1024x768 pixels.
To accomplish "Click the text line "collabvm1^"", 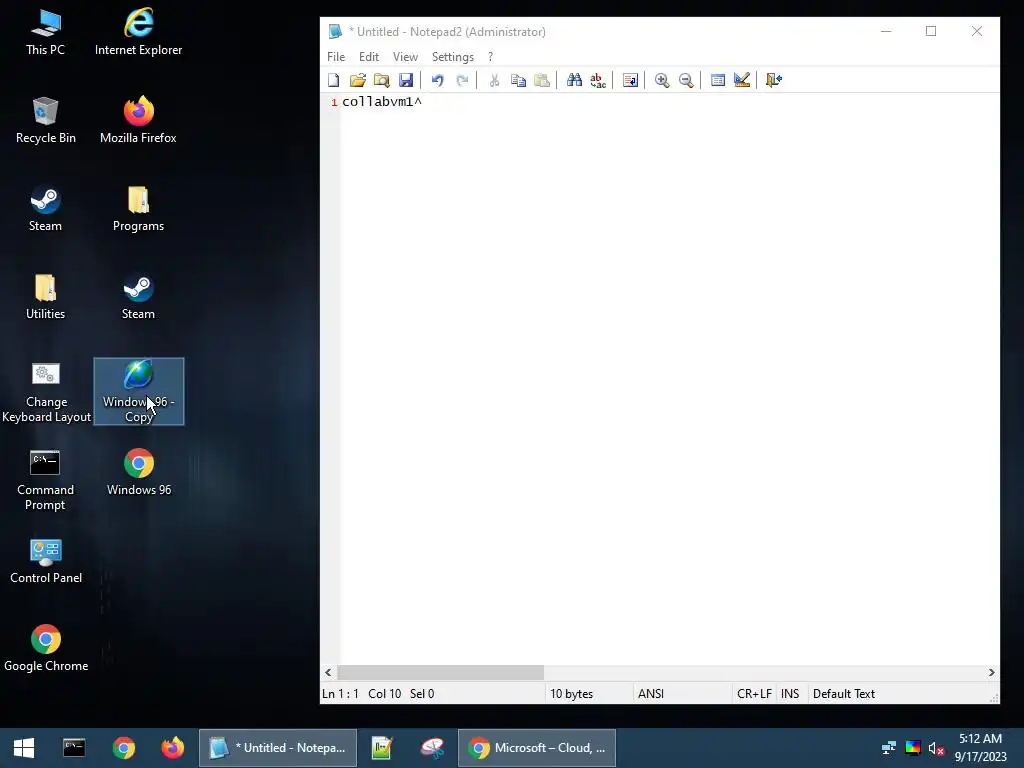I will tap(382, 102).
